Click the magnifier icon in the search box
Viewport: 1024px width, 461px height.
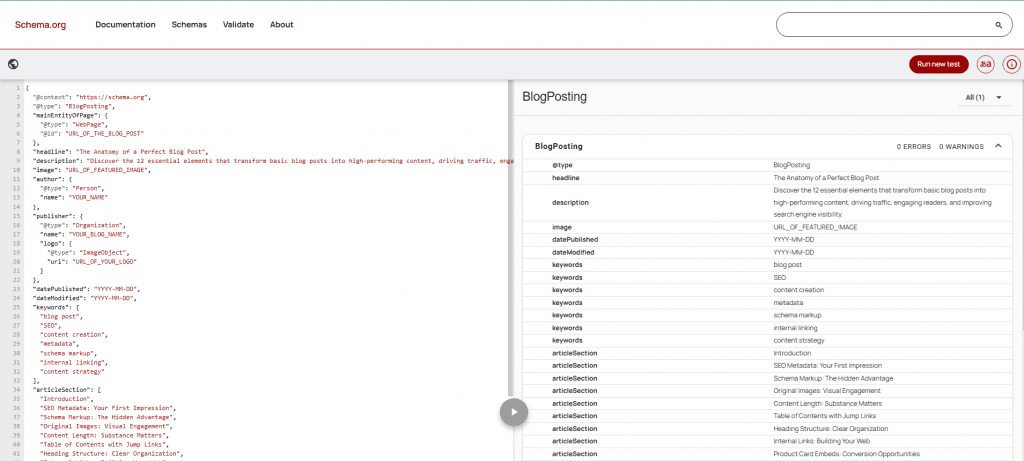(999, 25)
